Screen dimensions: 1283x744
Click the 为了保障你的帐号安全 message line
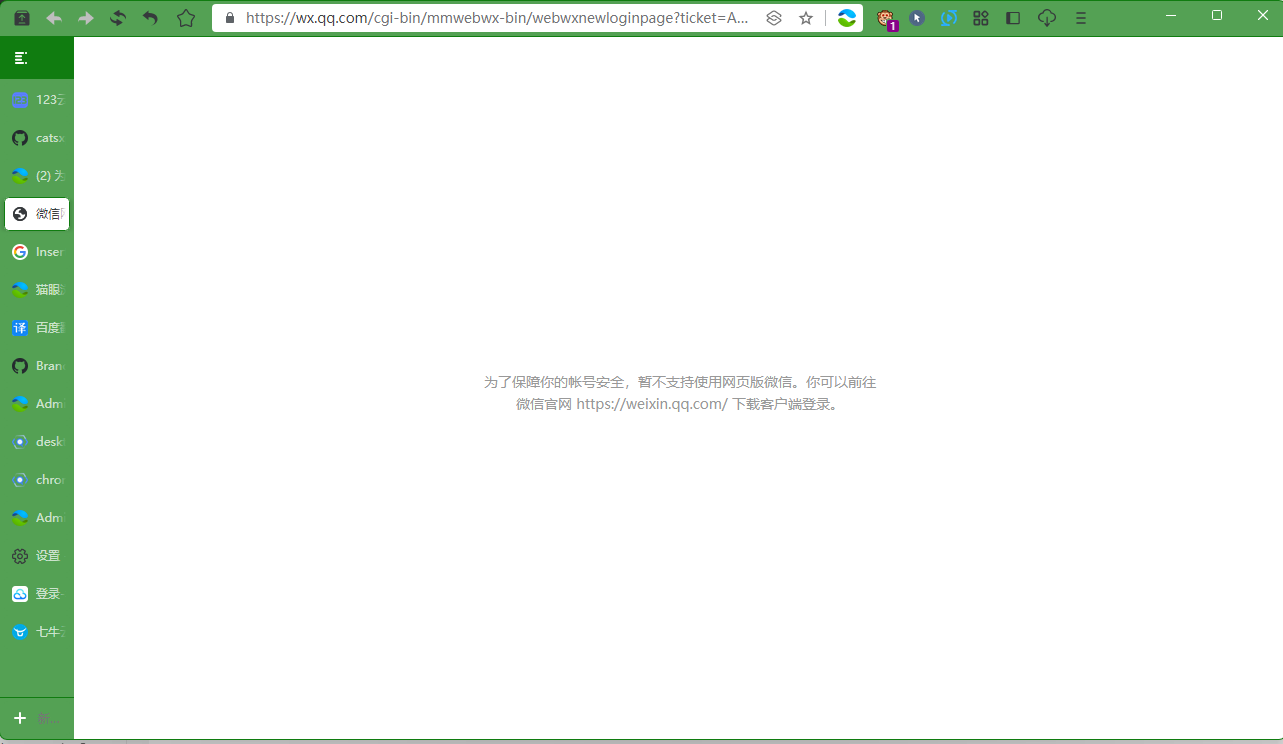click(x=680, y=382)
